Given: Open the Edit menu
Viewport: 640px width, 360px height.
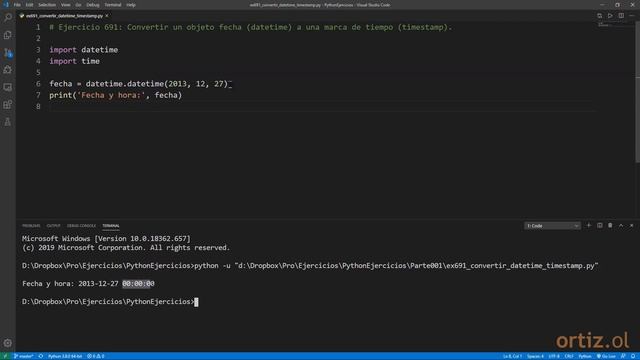Looking at the screenshot, I should click(x=29, y=5).
